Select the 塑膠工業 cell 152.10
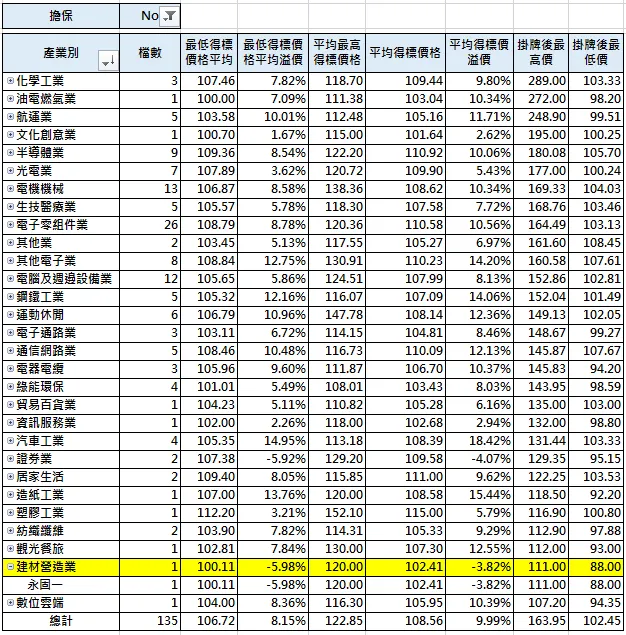 click(337, 513)
